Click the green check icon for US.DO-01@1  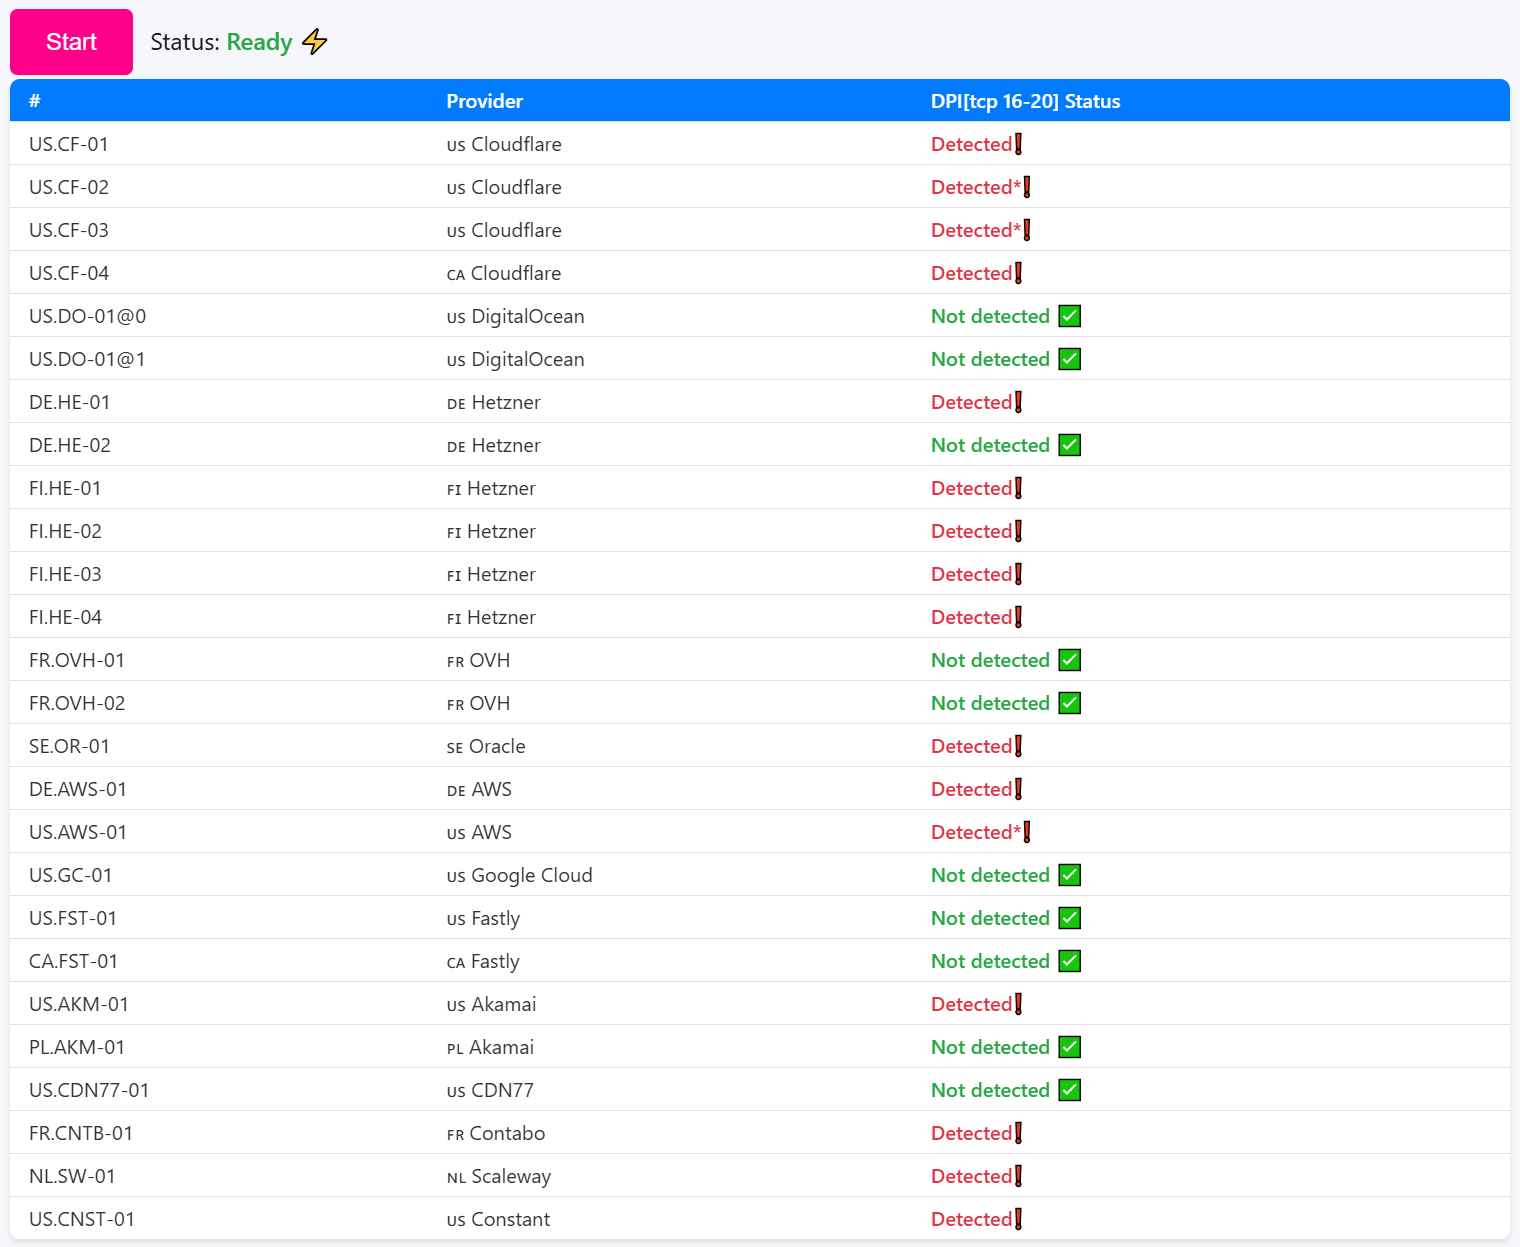[x=1069, y=359]
